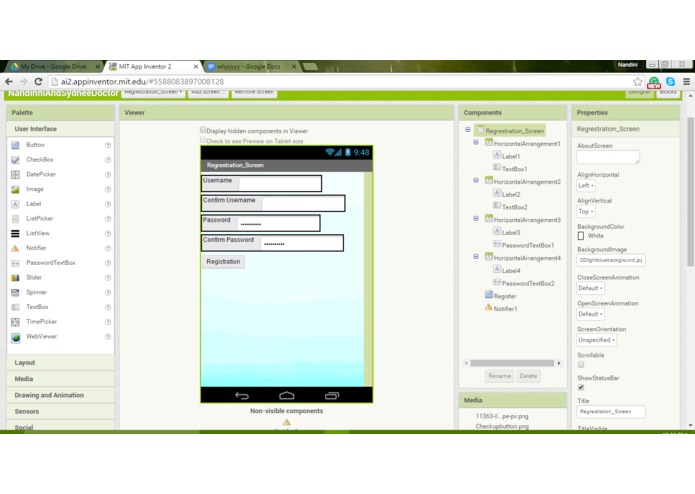The image size is (695, 494).
Task: Choose the Spinner palette icon
Action: [x=15, y=292]
